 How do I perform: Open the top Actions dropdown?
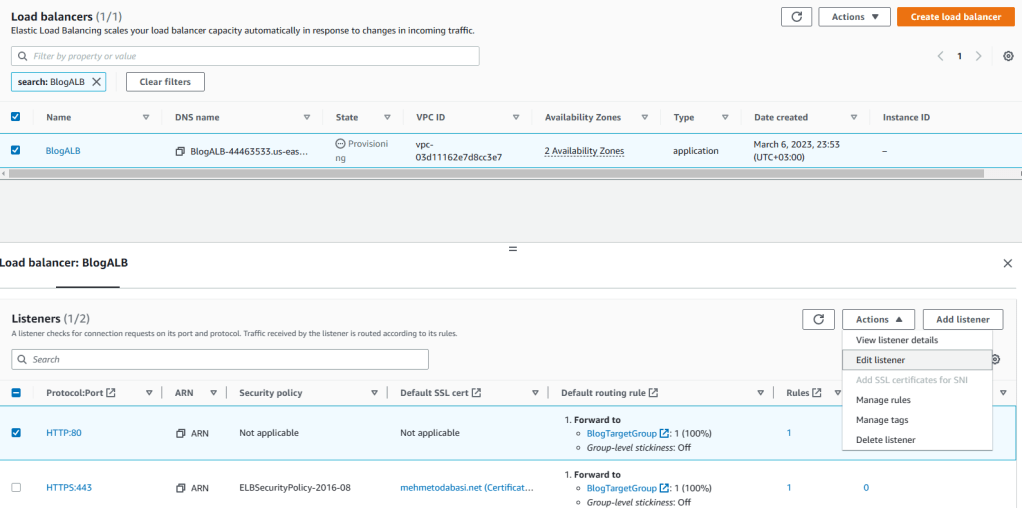[x=853, y=17]
